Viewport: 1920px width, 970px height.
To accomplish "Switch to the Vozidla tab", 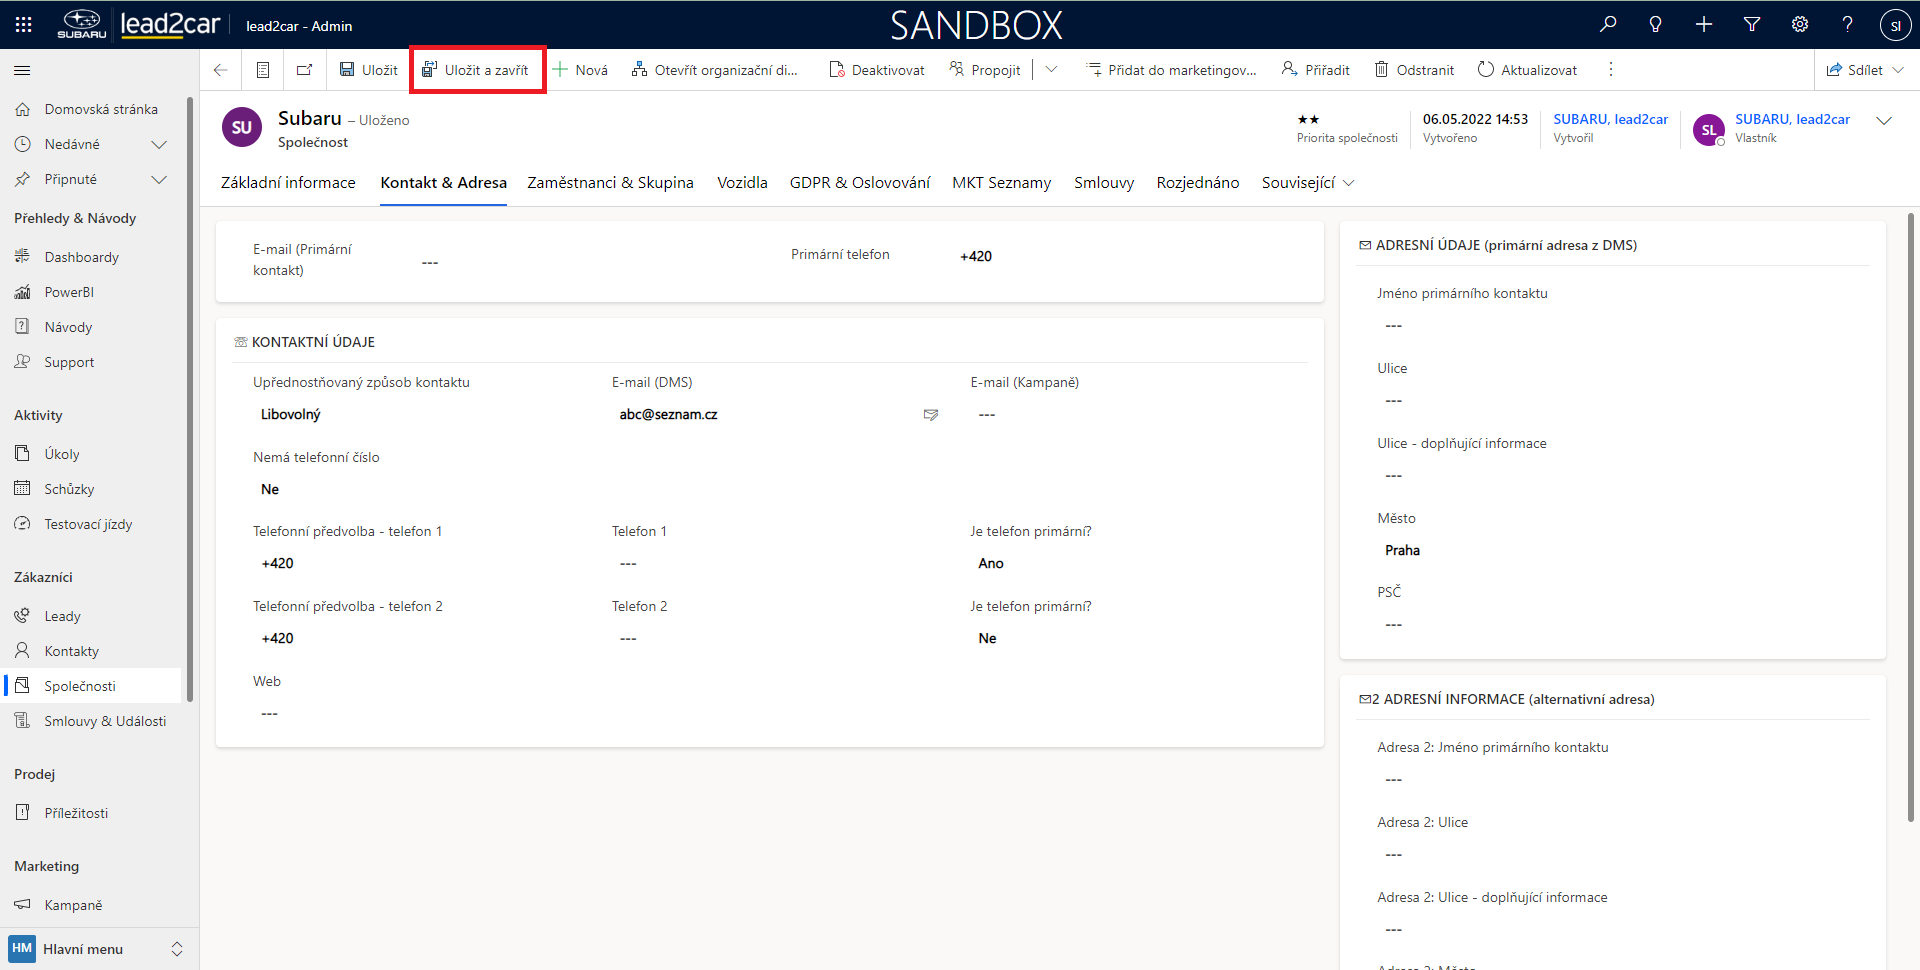I will [x=742, y=183].
